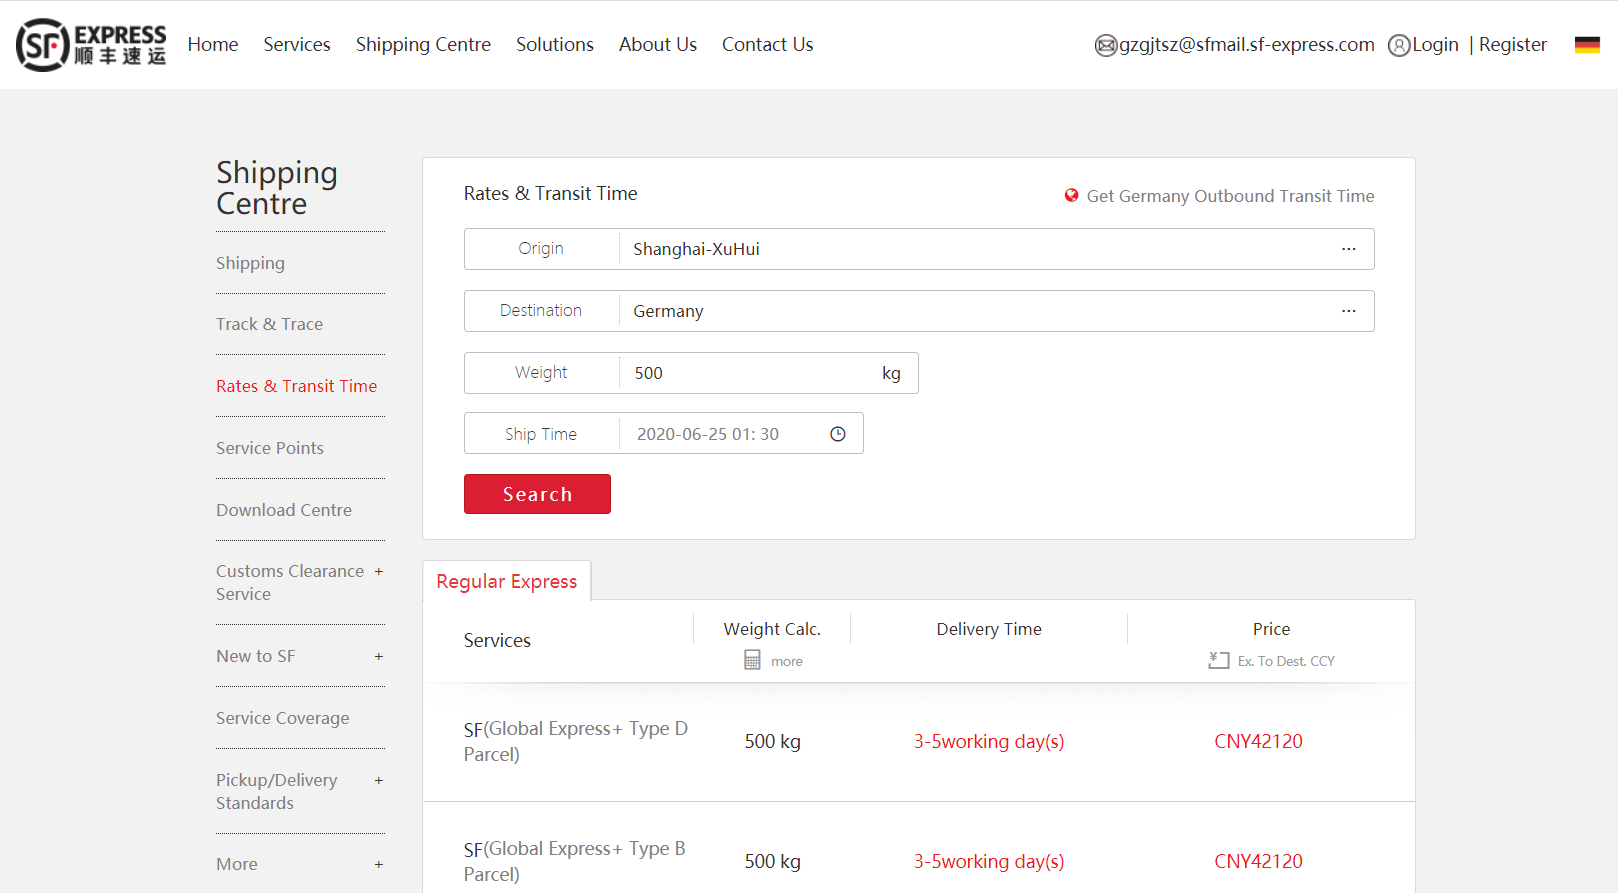1618x893 pixels.
Task: Click the SF Global Express+ Type B Parcel service
Action: click(575, 861)
